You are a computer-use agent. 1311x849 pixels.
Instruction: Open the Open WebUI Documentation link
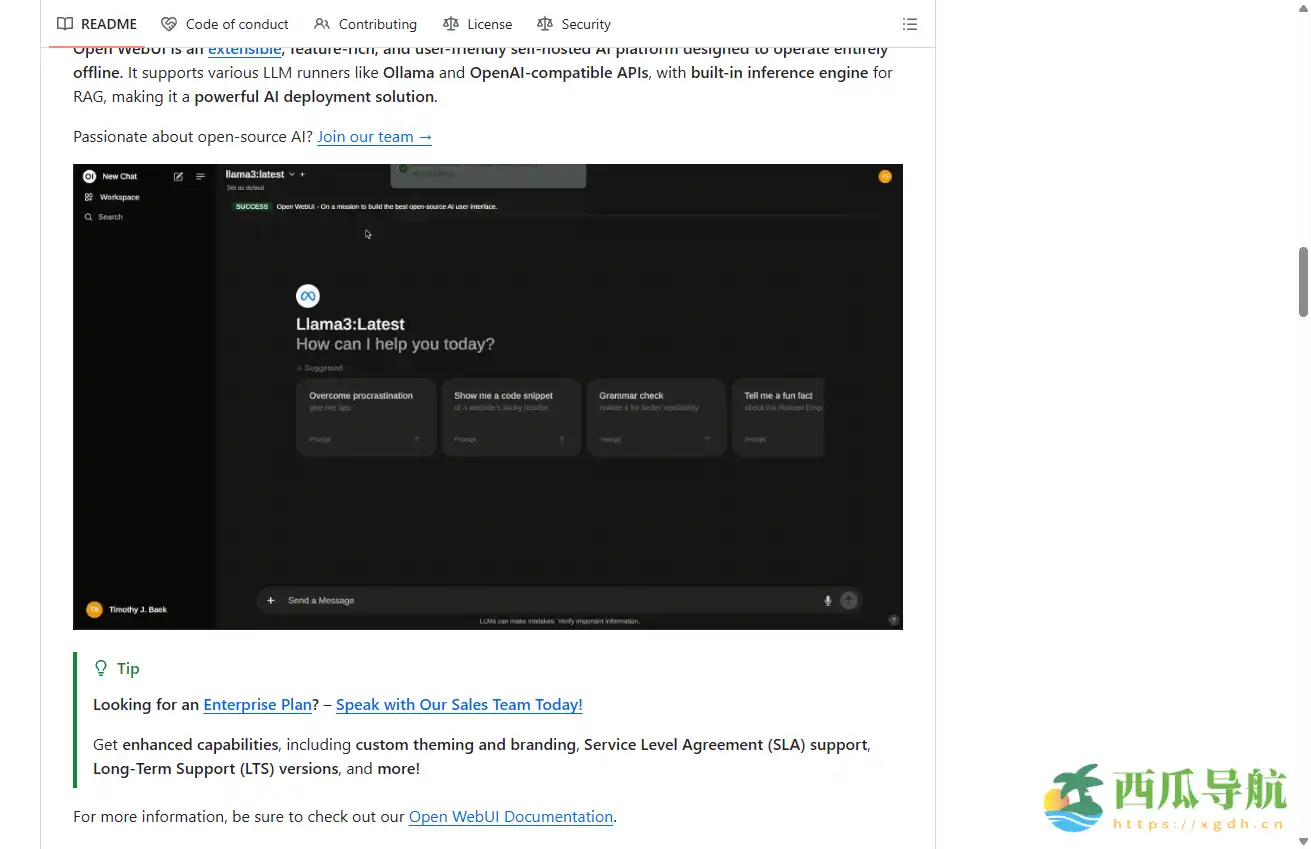tap(510, 817)
